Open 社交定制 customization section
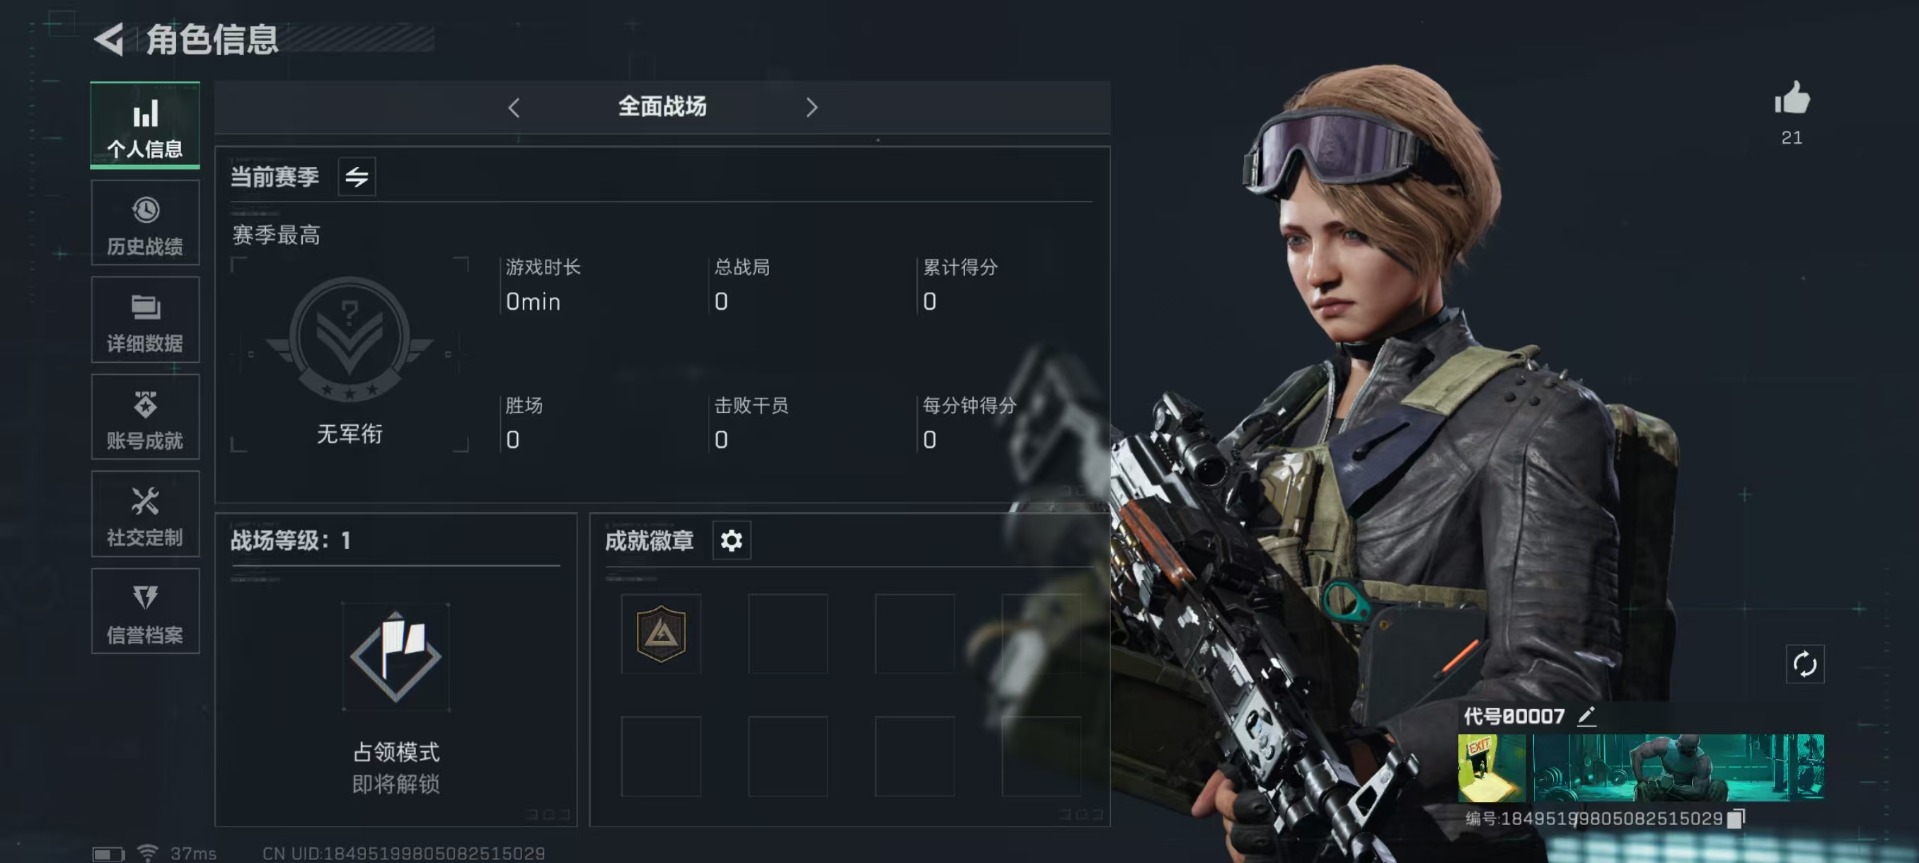 145,514
